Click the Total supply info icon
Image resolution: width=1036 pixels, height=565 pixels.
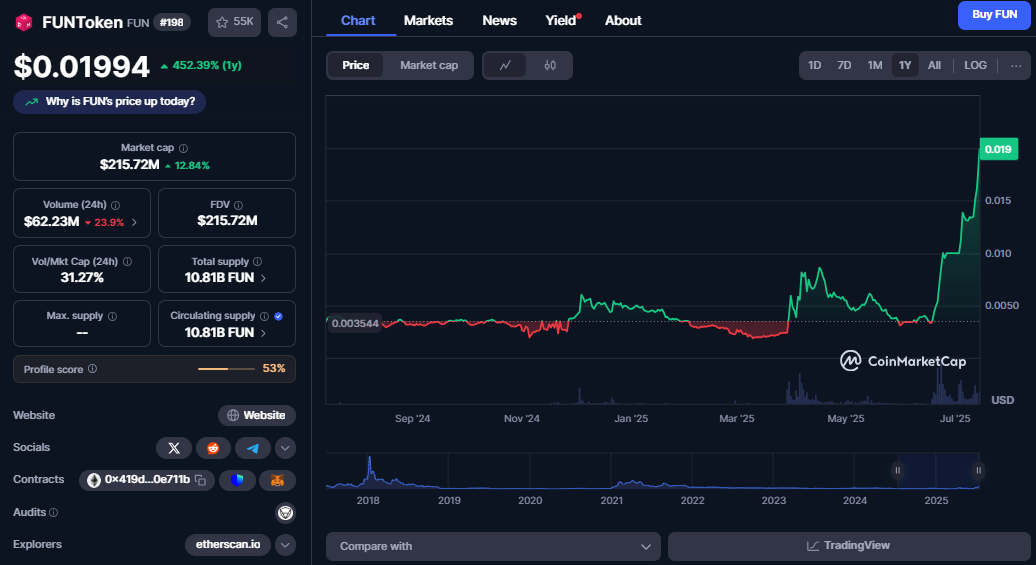pos(258,262)
